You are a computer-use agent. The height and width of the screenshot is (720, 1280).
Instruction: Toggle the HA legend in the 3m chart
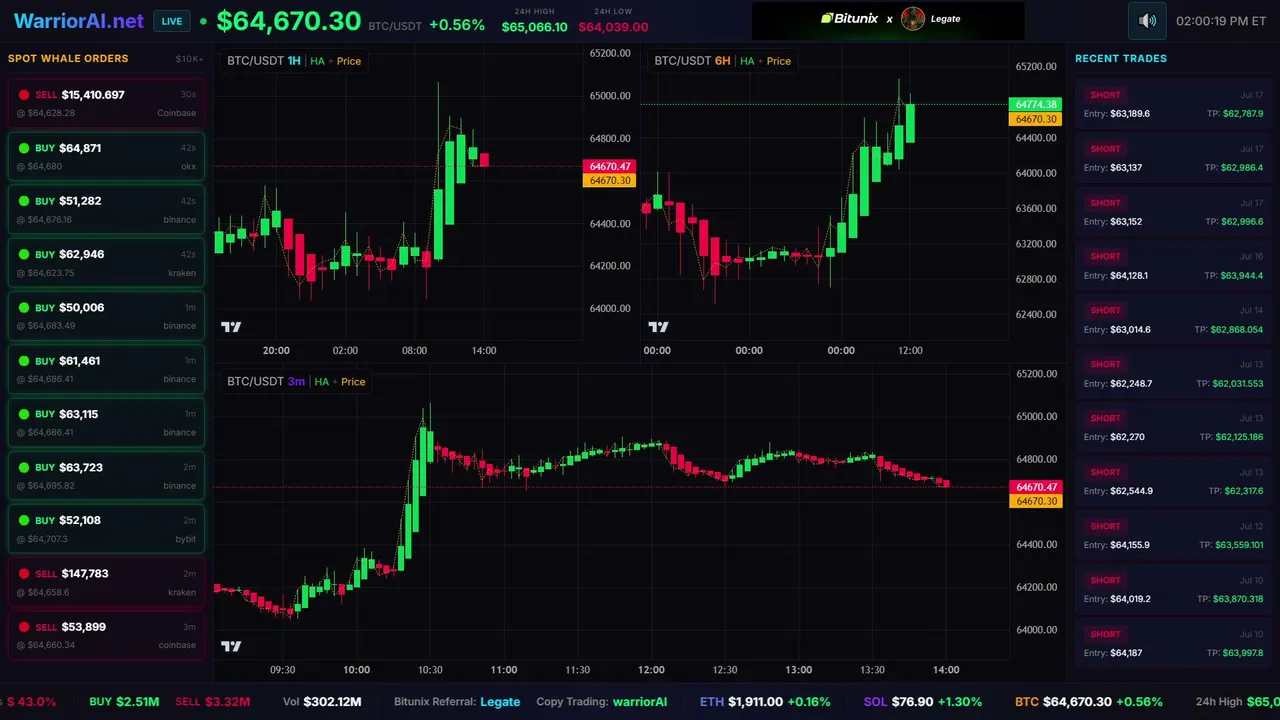(x=322, y=381)
